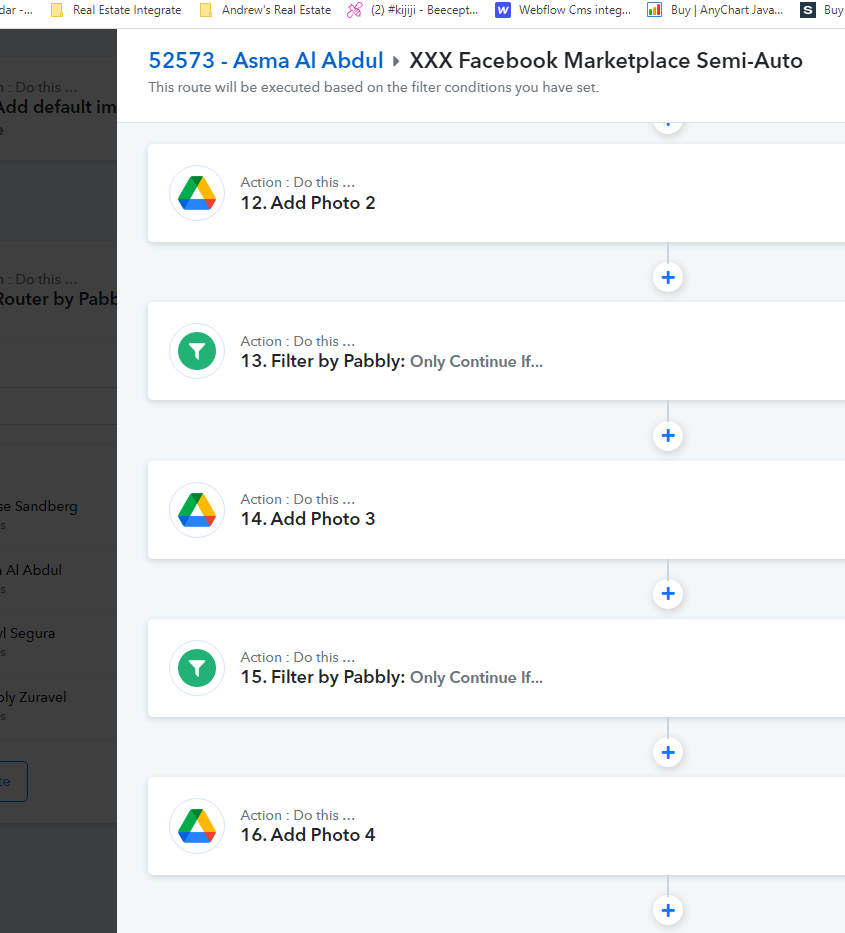Click the Al Abdul route in the dimmed sidebar
This screenshot has width=845, height=933.
coord(58,578)
